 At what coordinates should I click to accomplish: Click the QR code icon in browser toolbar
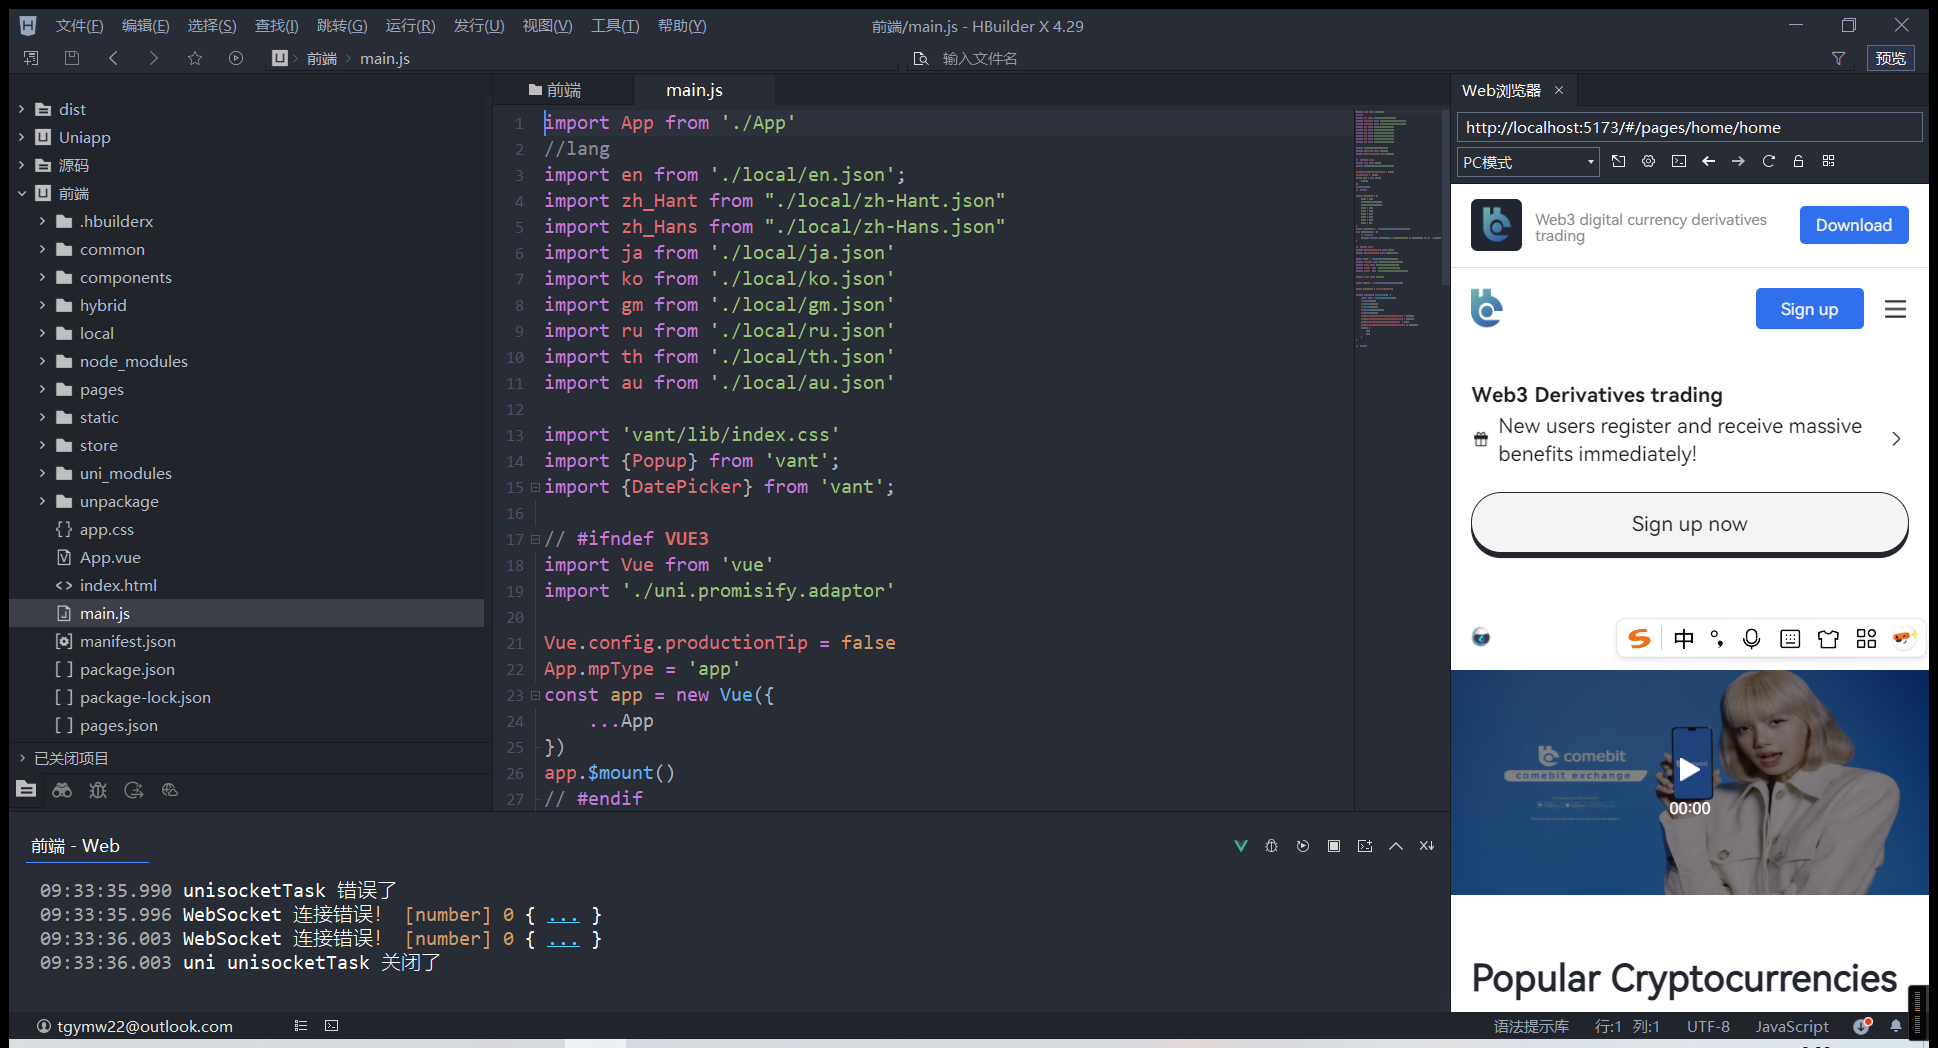pyautogui.click(x=1828, y=161)
